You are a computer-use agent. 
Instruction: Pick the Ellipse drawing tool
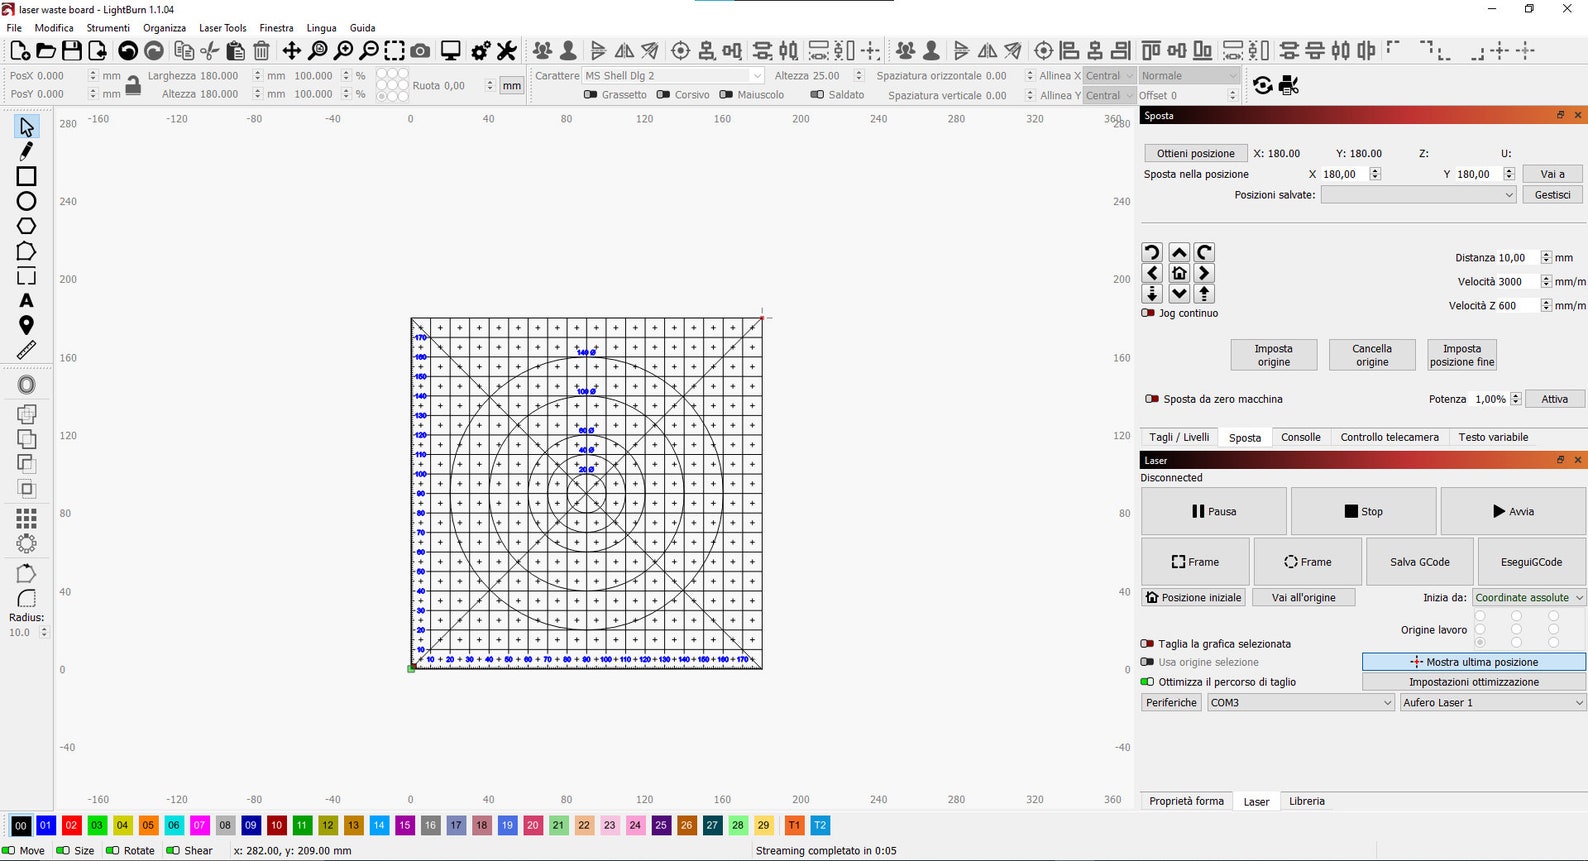[27, 201]
